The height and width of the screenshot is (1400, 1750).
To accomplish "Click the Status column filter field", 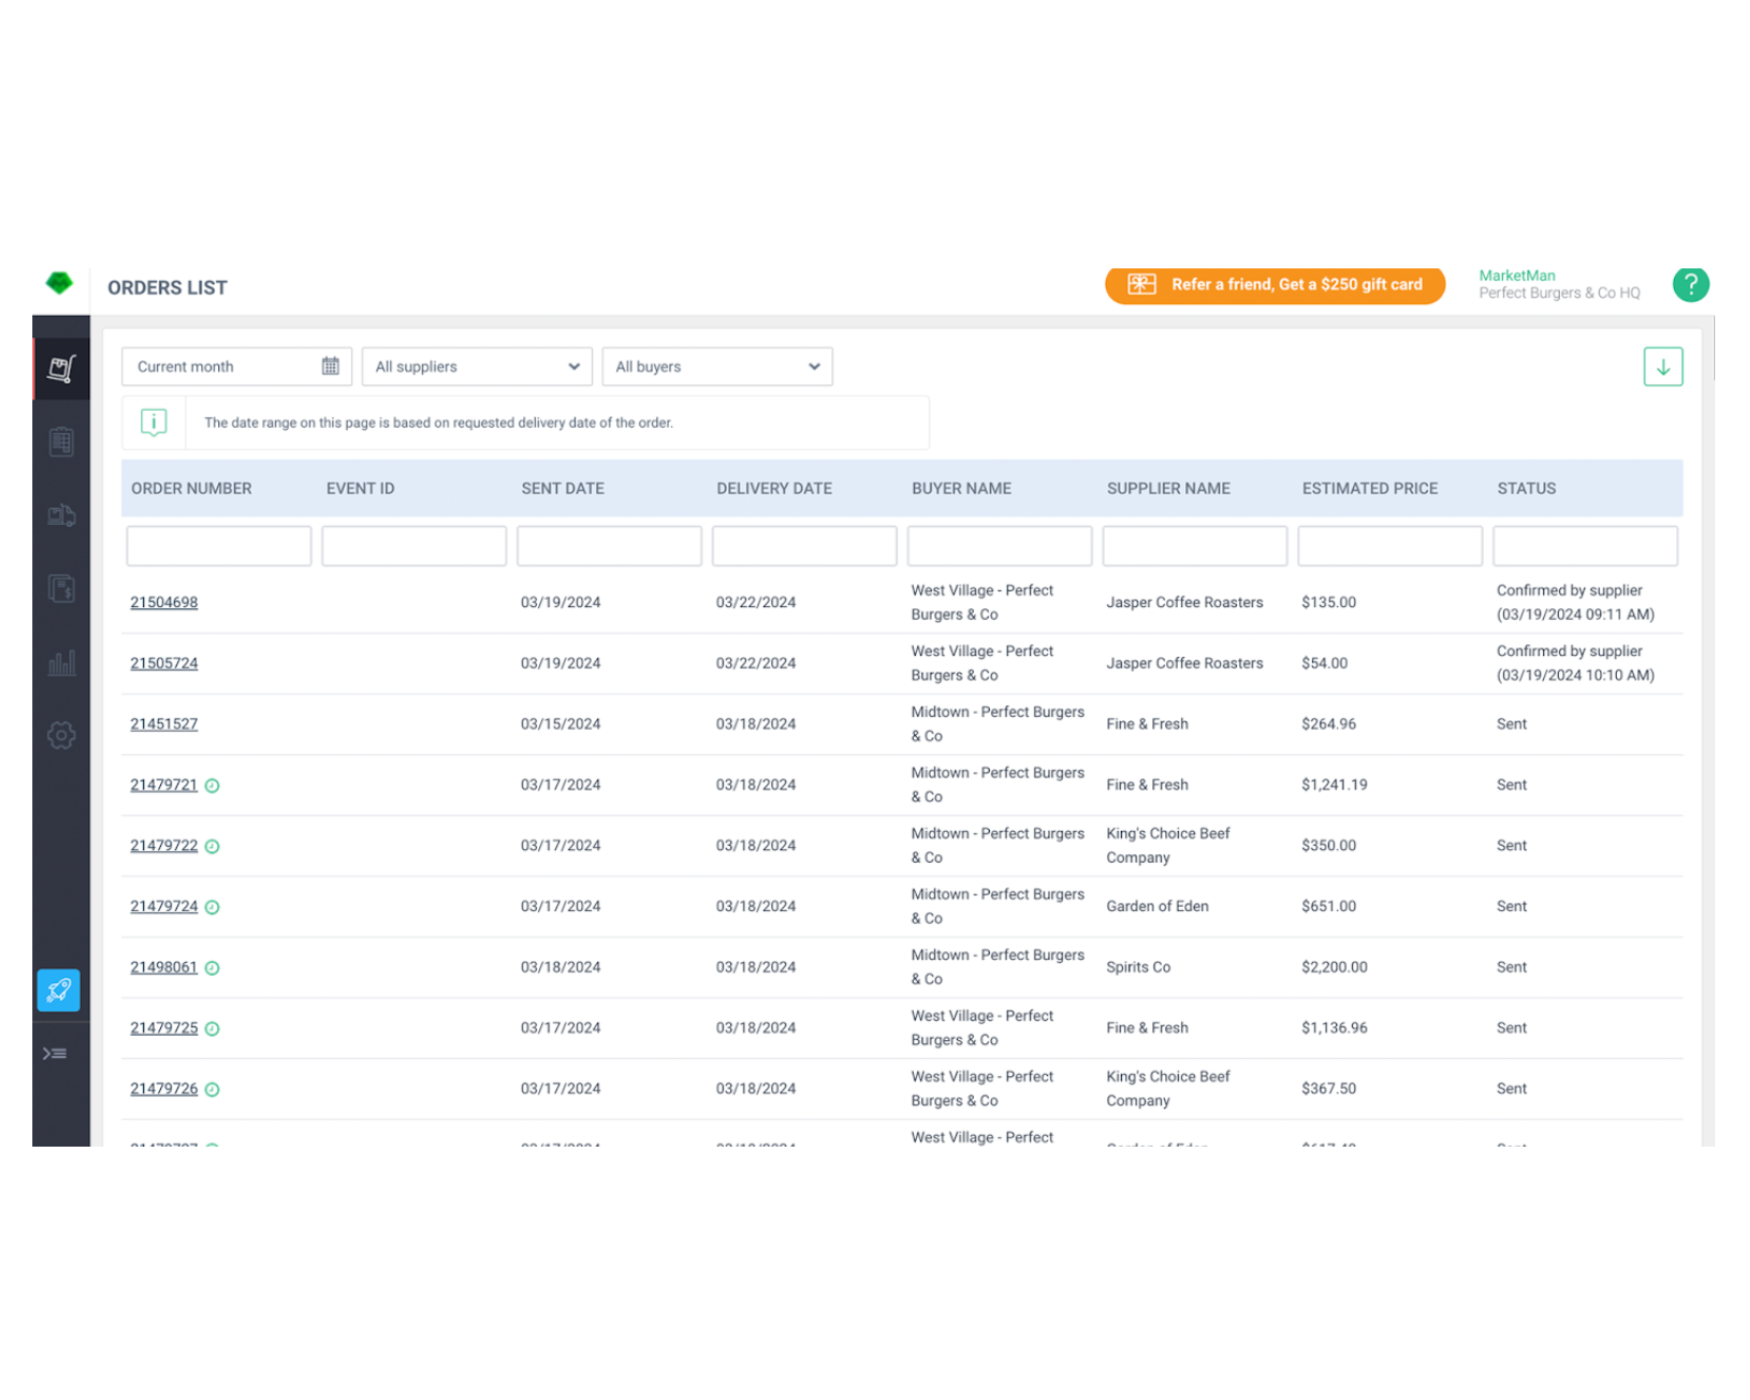I will [x=1584, y=546].
